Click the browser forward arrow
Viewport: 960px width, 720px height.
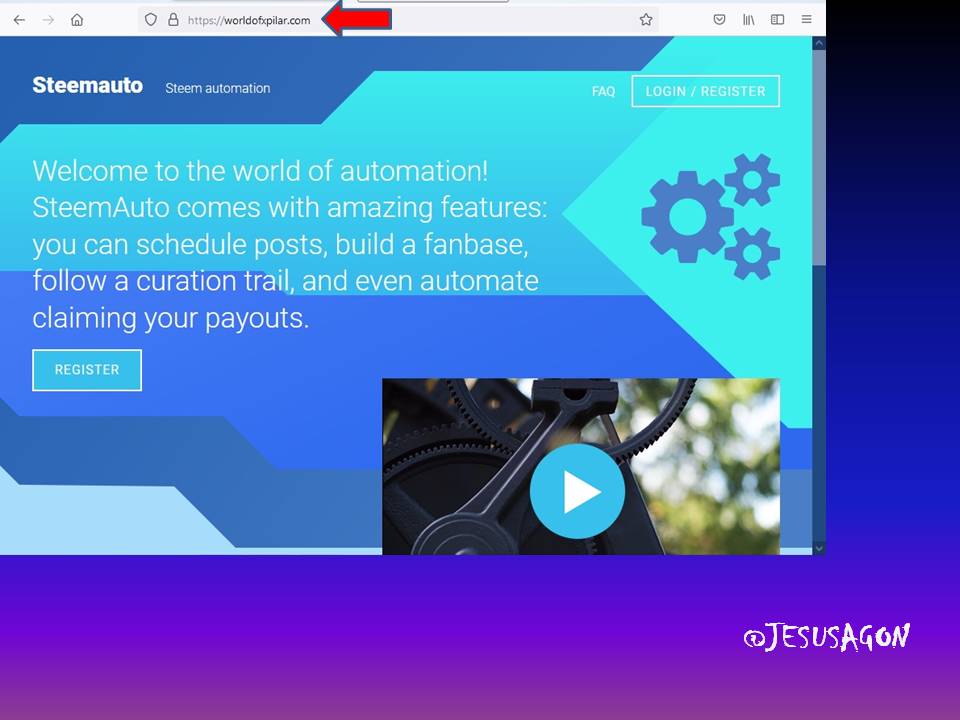(x=48, y=20)
